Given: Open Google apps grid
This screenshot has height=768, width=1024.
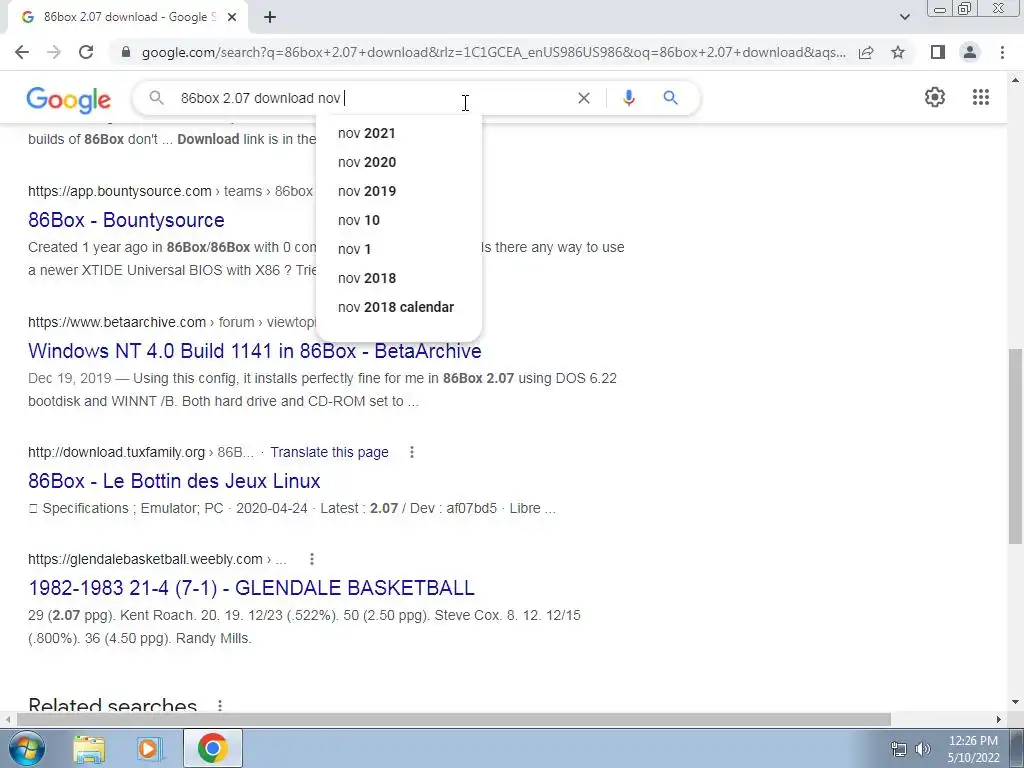Looking at the screenshot, I should click(981, 97).
